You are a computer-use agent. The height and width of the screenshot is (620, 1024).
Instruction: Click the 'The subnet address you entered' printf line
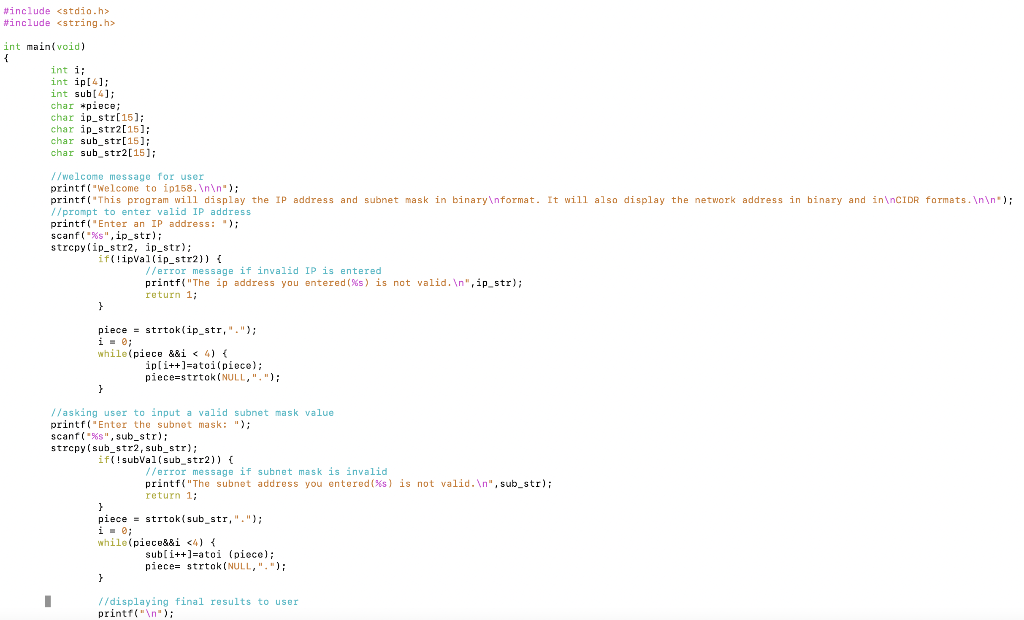pyautogui.click(x=349, y=483)
